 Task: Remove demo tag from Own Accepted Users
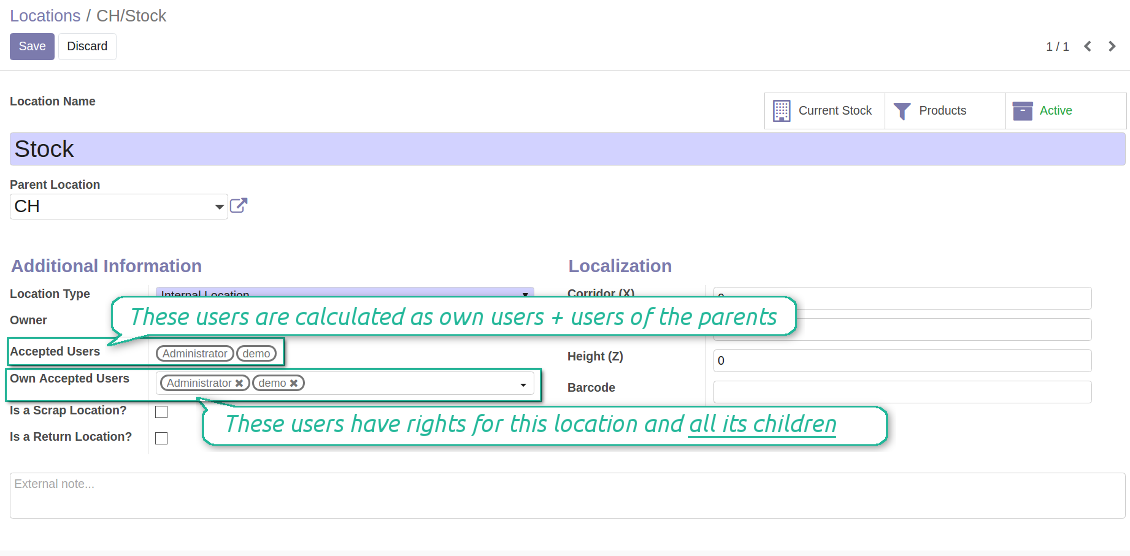point(294,384)
